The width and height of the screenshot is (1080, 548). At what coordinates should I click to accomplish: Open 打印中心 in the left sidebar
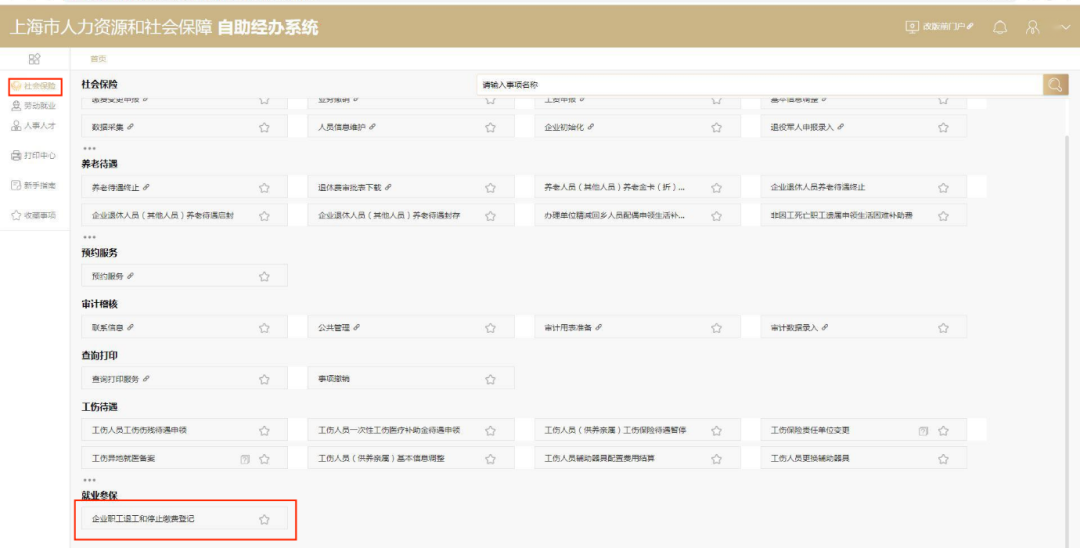tap(34, 156)
